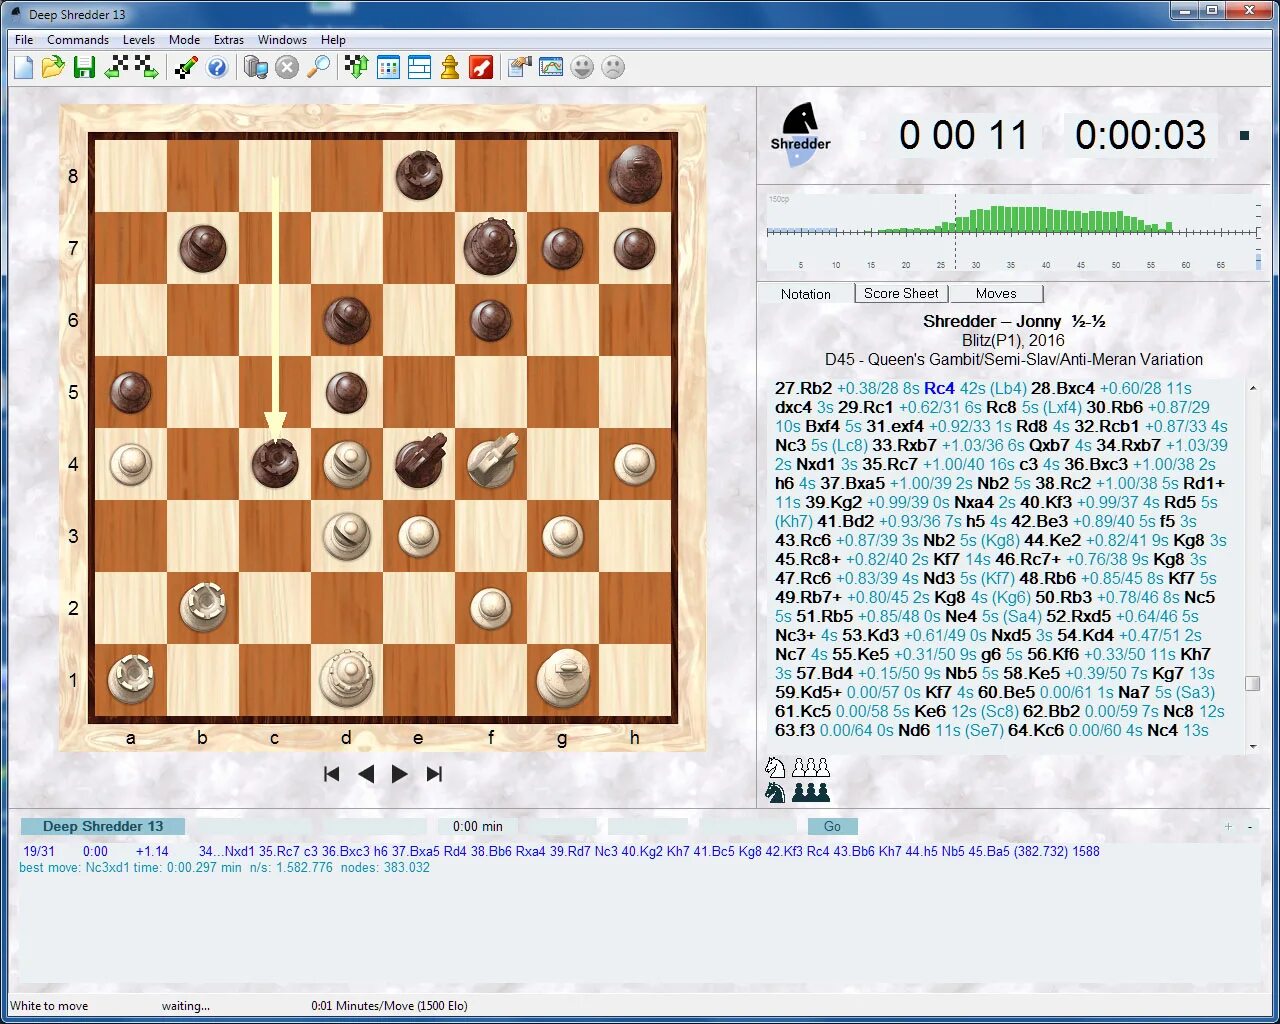Viewport: 1280px width, 1024px height.
Task: Click the notation scrollbar thumb
Action: (1252, 683)
